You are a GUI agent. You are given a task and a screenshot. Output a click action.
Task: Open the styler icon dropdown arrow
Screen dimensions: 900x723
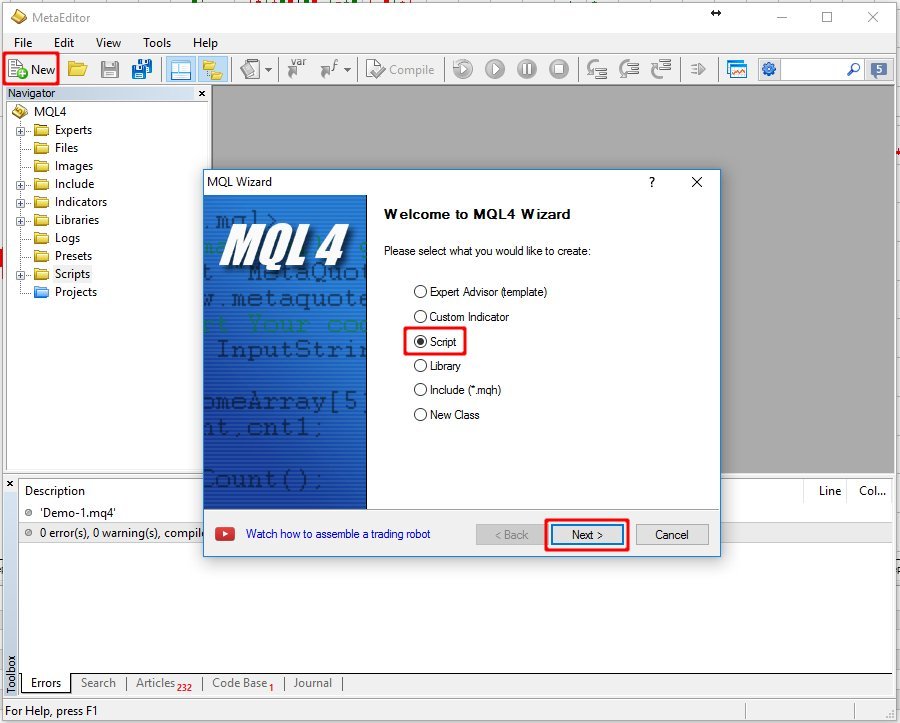tap(269, 70)
